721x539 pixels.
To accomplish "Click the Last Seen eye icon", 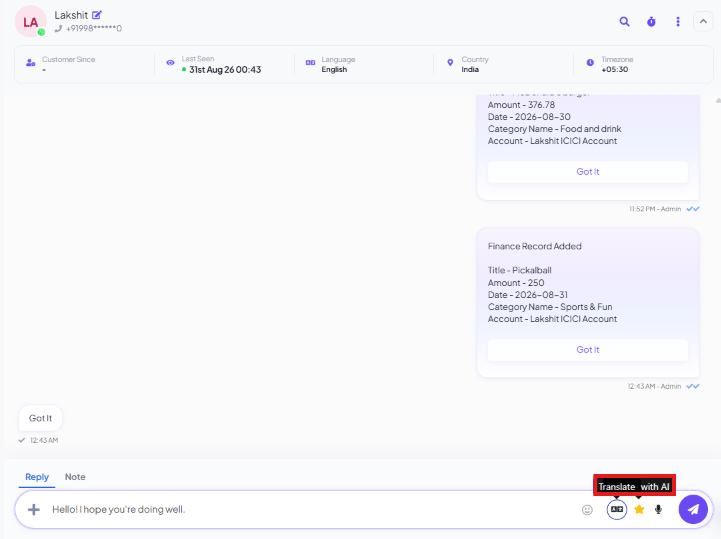I will coord(170,63).
